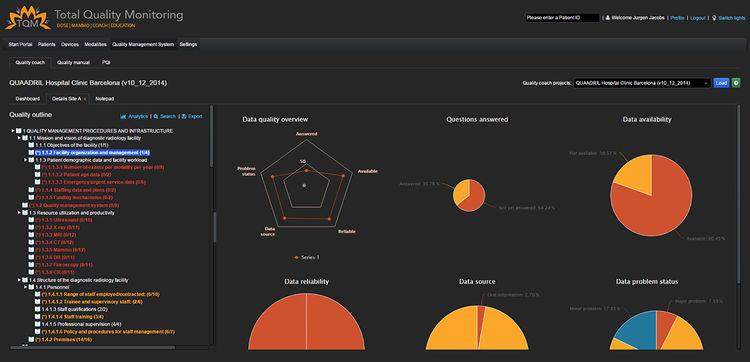
Task: Open the Quality coach projects dropdown
Action: coord(642,83)
